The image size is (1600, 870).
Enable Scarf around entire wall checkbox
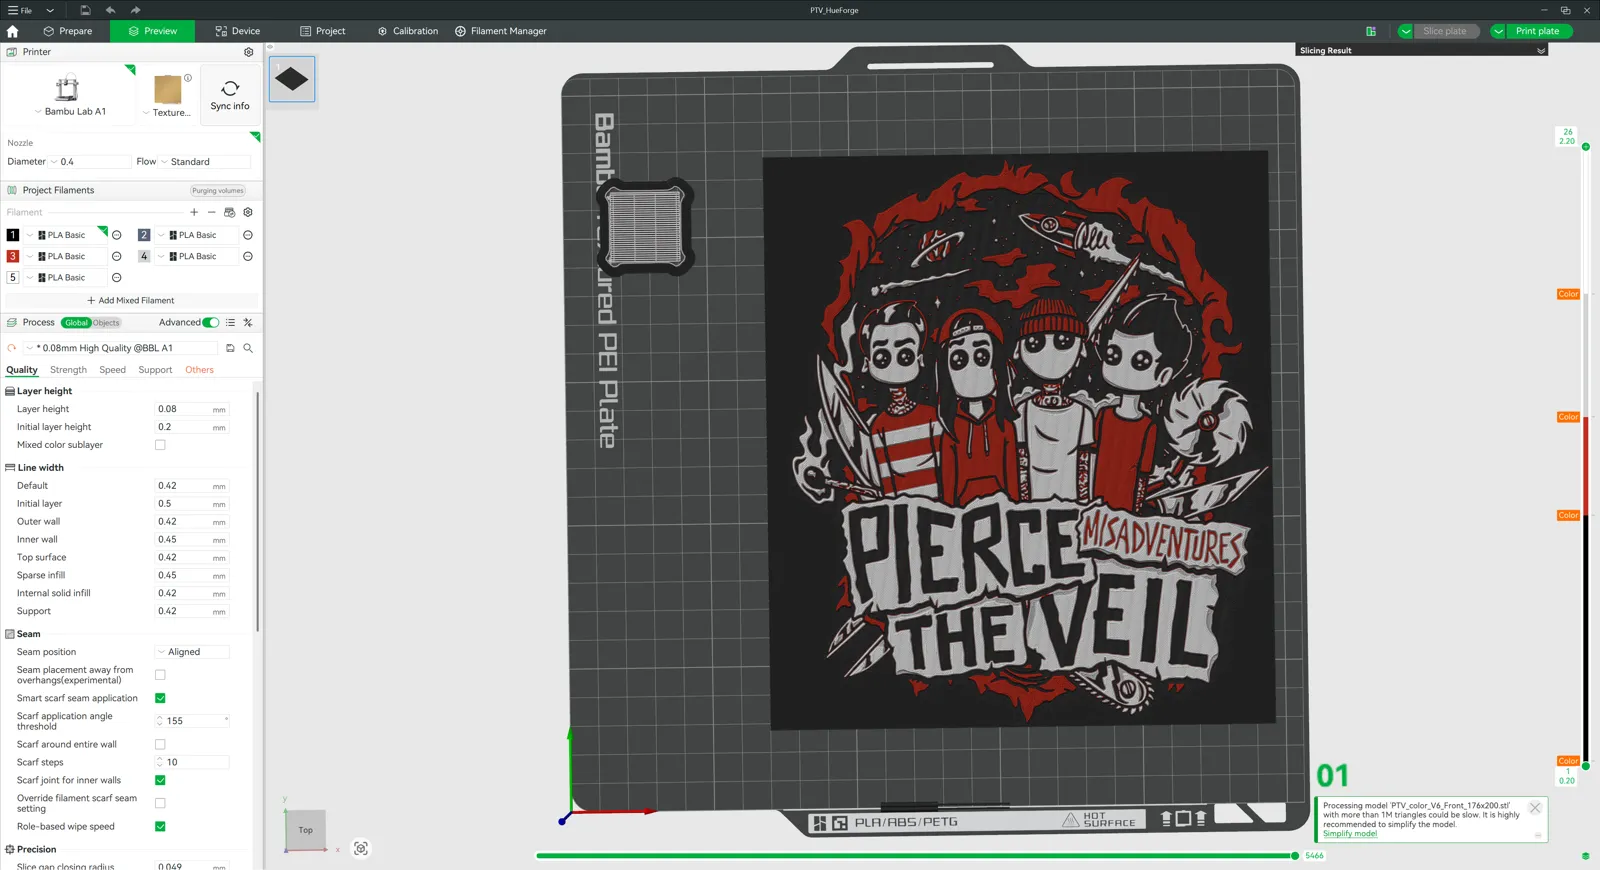click(x=160, y=744)
